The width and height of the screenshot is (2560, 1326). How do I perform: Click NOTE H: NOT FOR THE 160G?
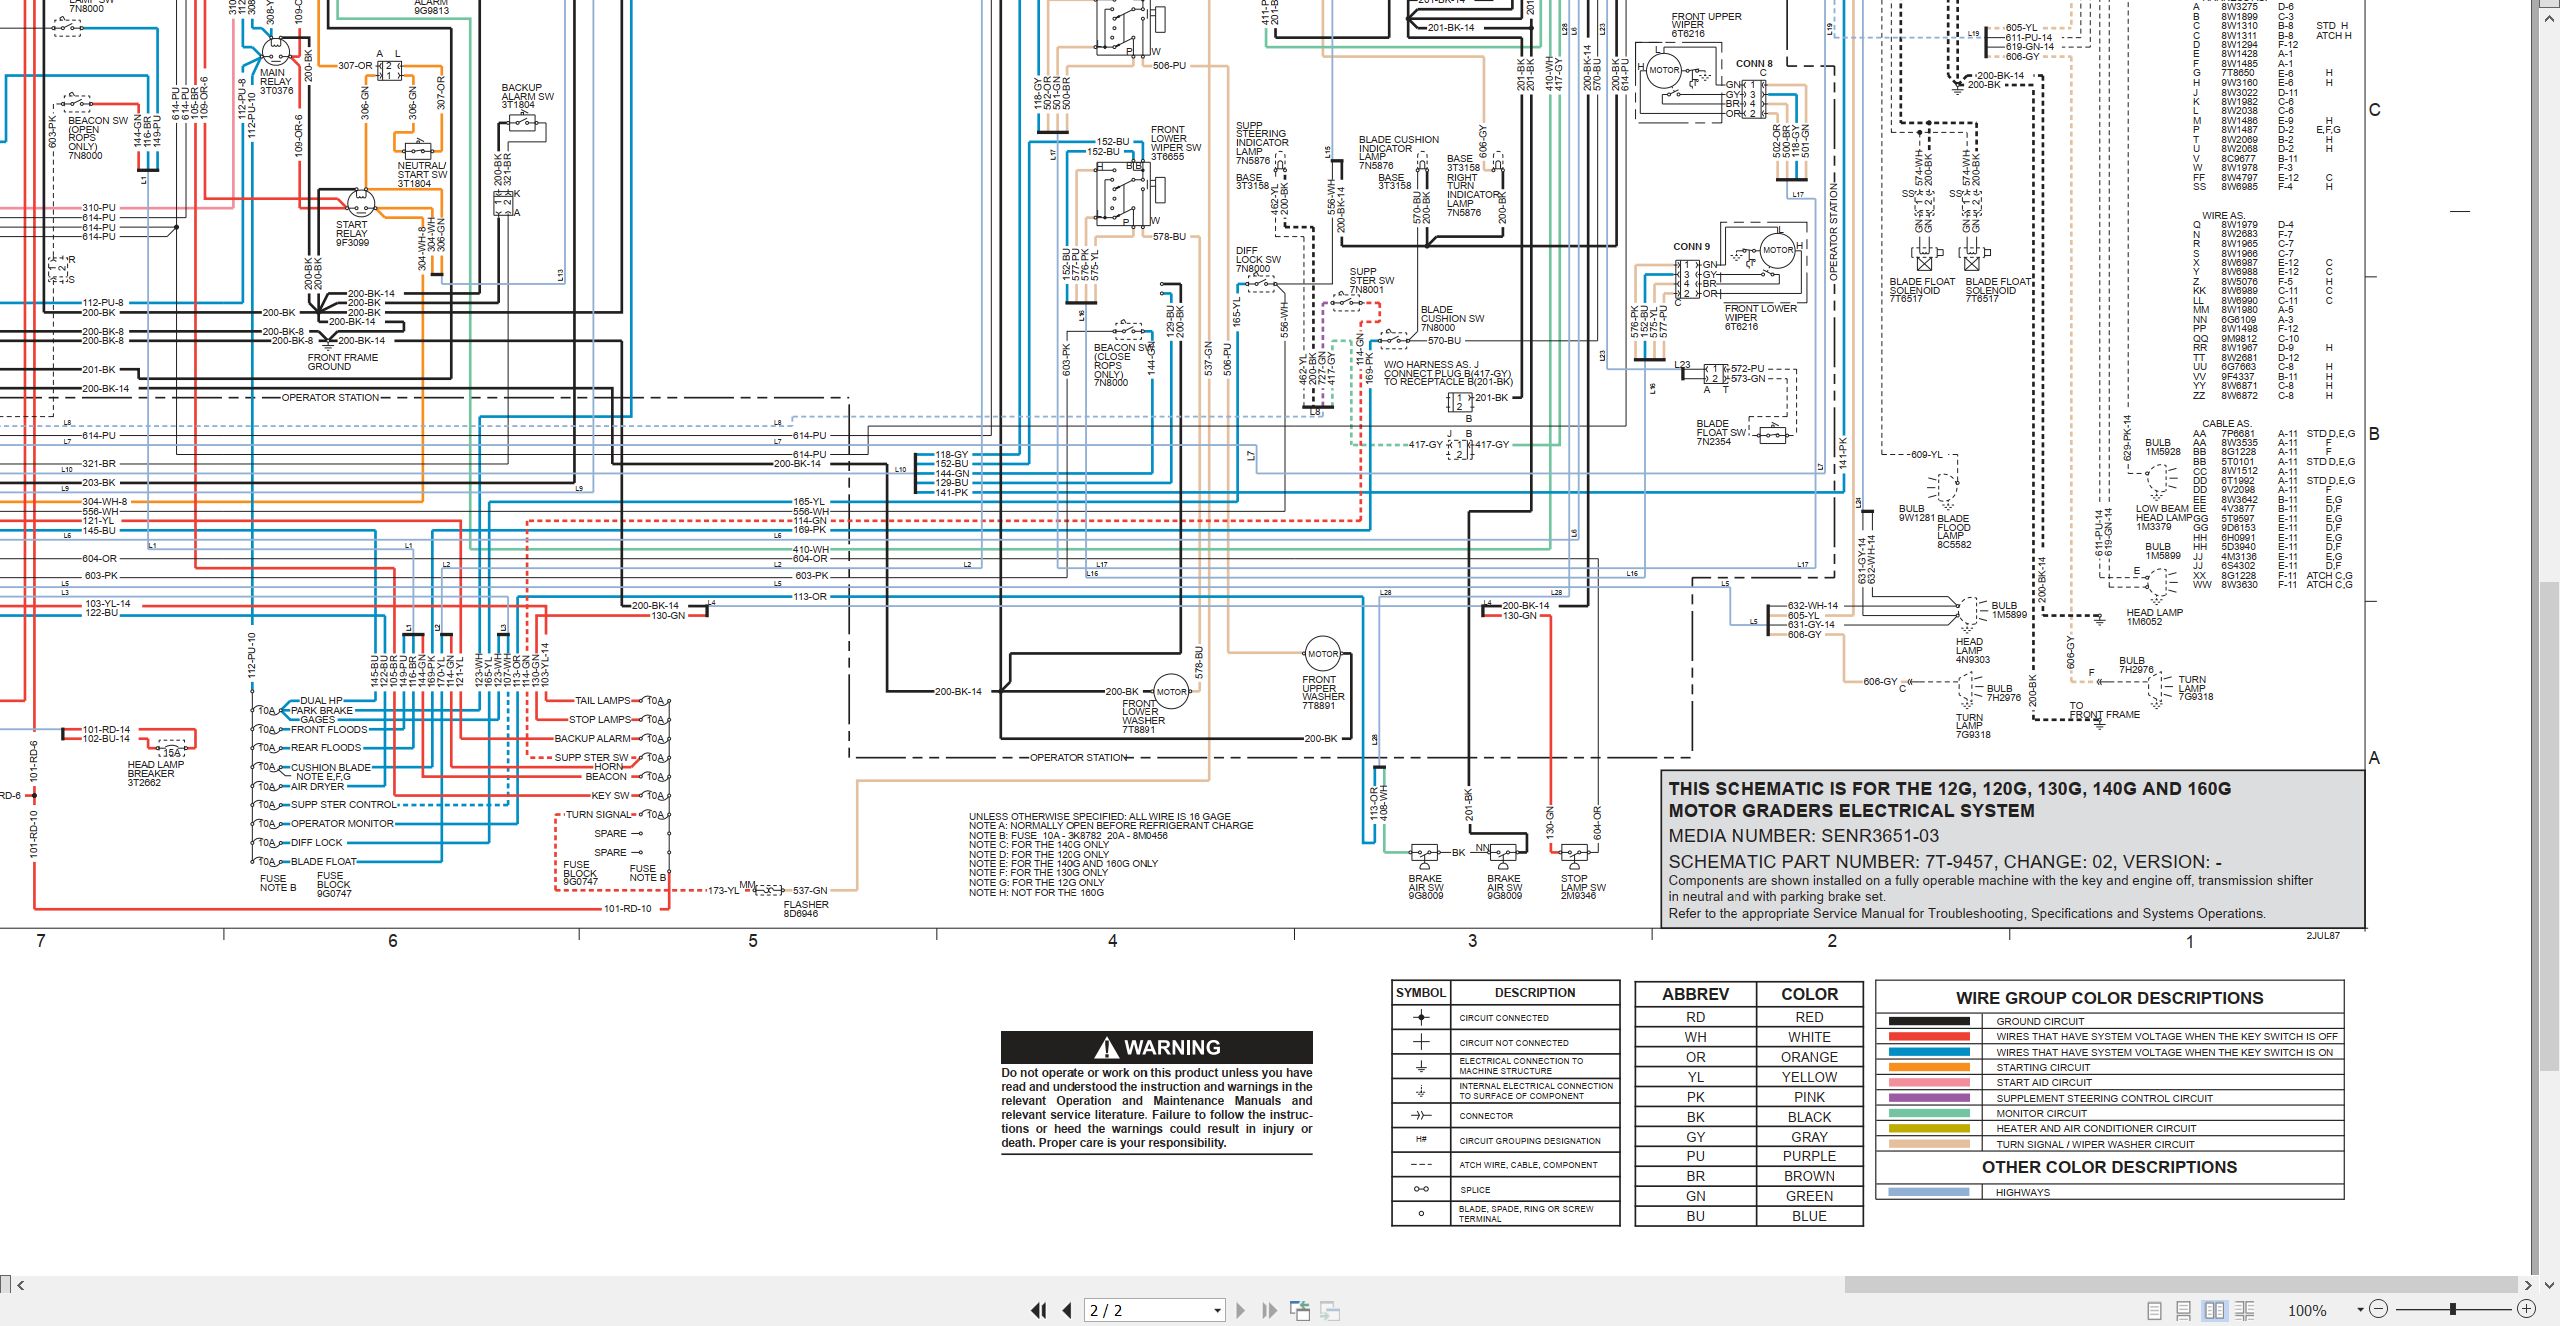[1036, 892]
